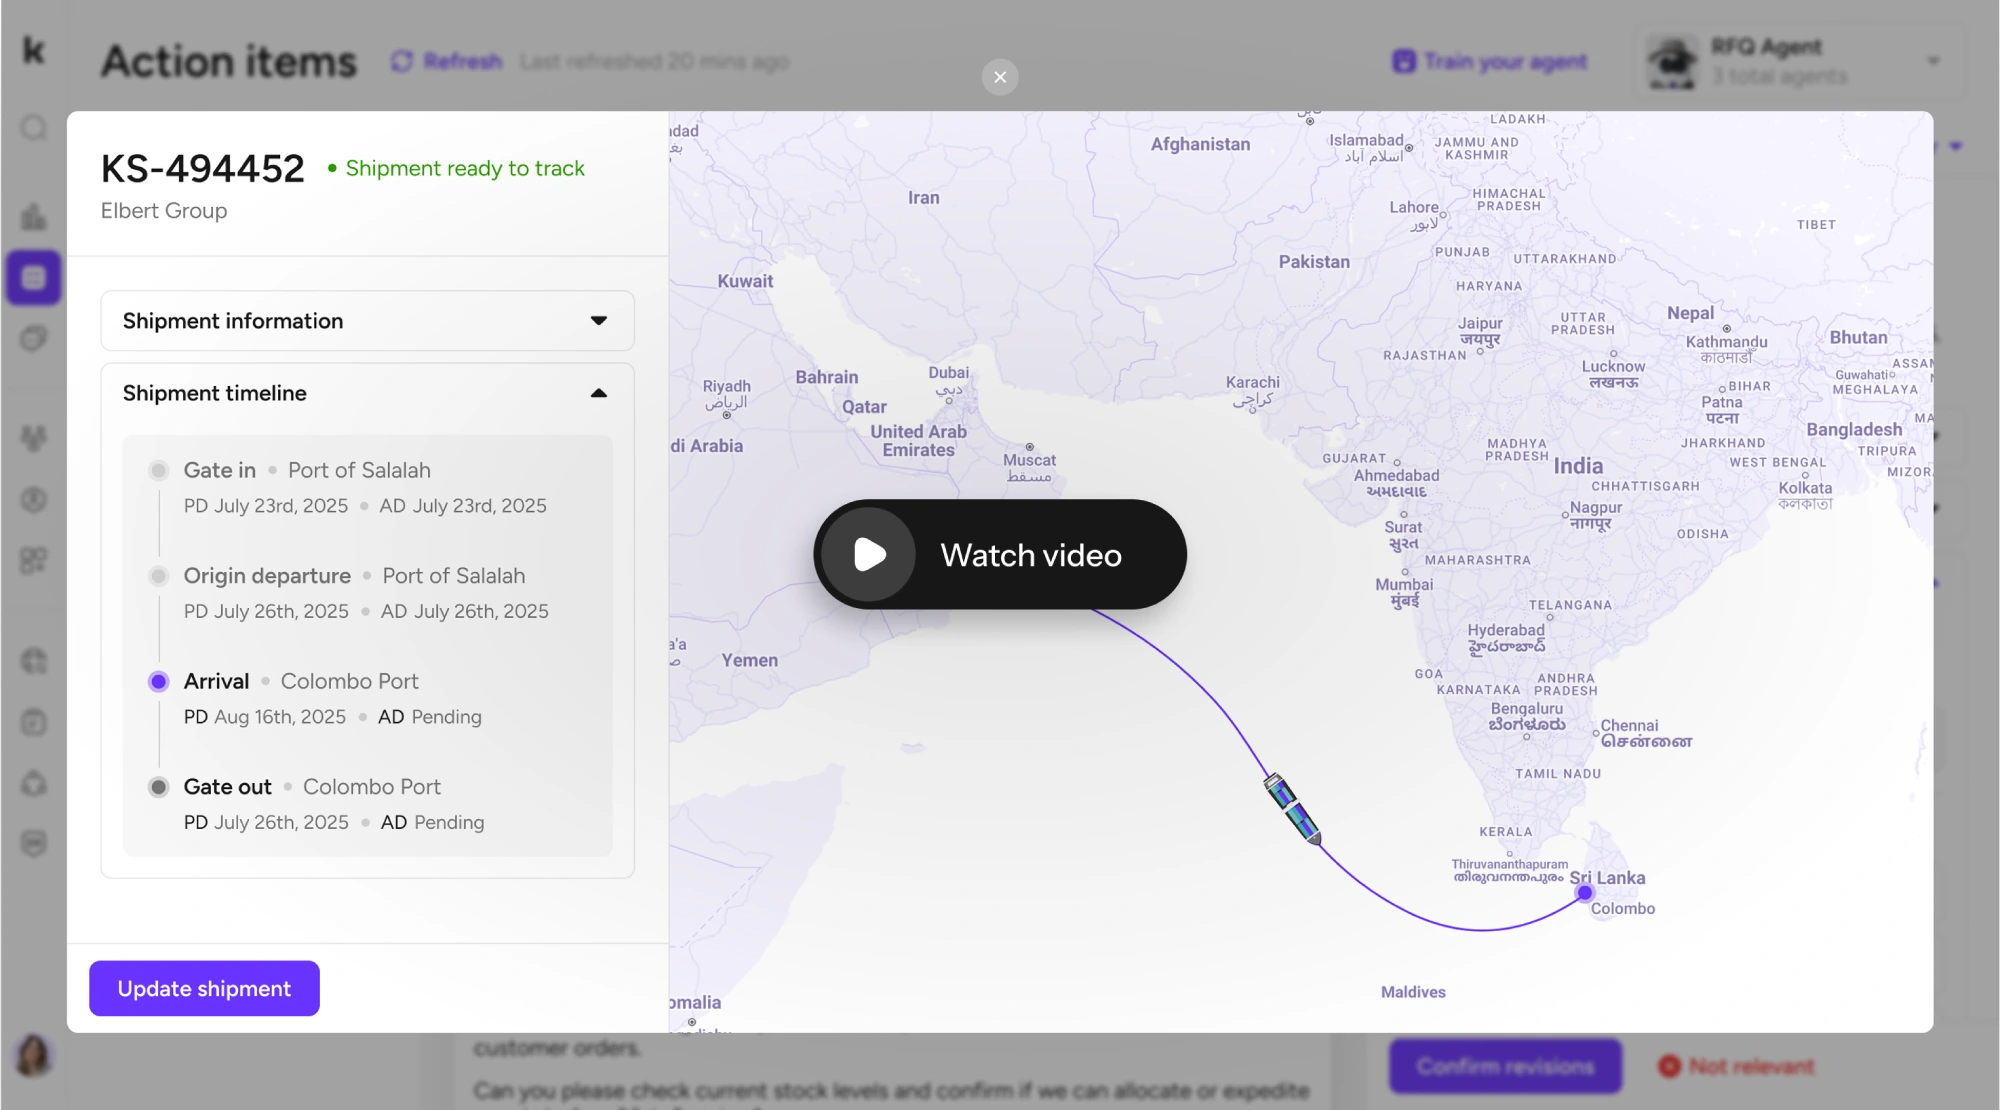The height and width of the screenshot is (1110, 2000).
Task: Click the k logo in the sidebar
Action: 34,49
